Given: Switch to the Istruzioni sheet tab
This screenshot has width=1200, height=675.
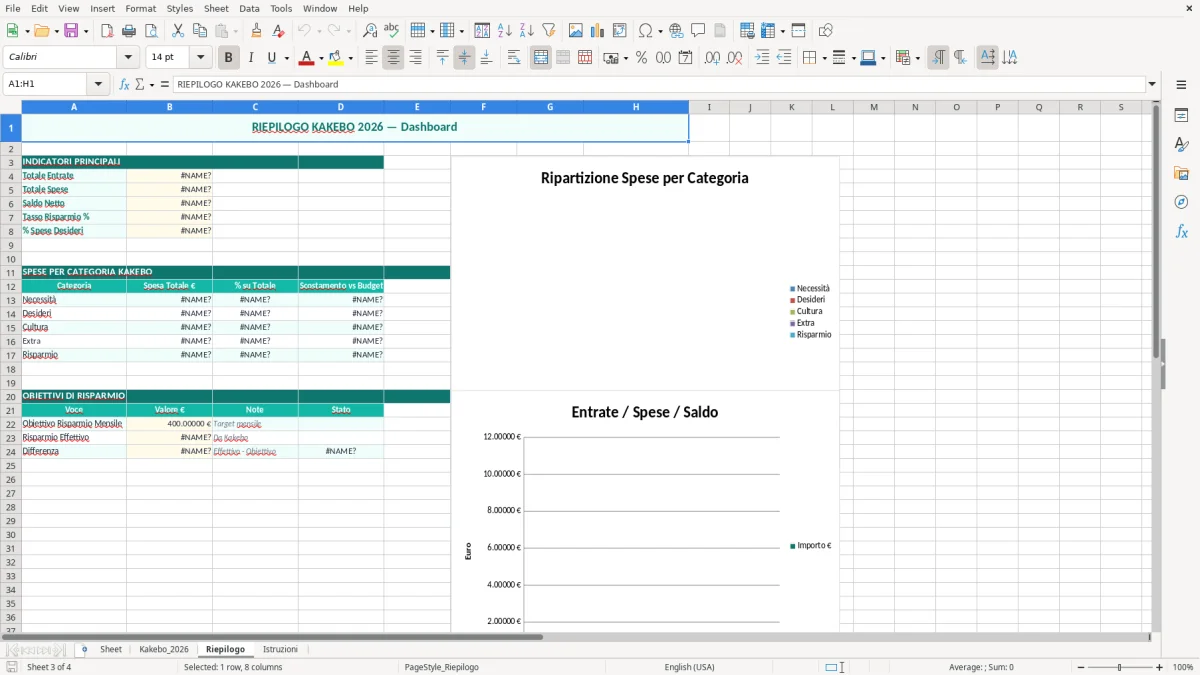Looking at the screenshot, I should [280, 649].
